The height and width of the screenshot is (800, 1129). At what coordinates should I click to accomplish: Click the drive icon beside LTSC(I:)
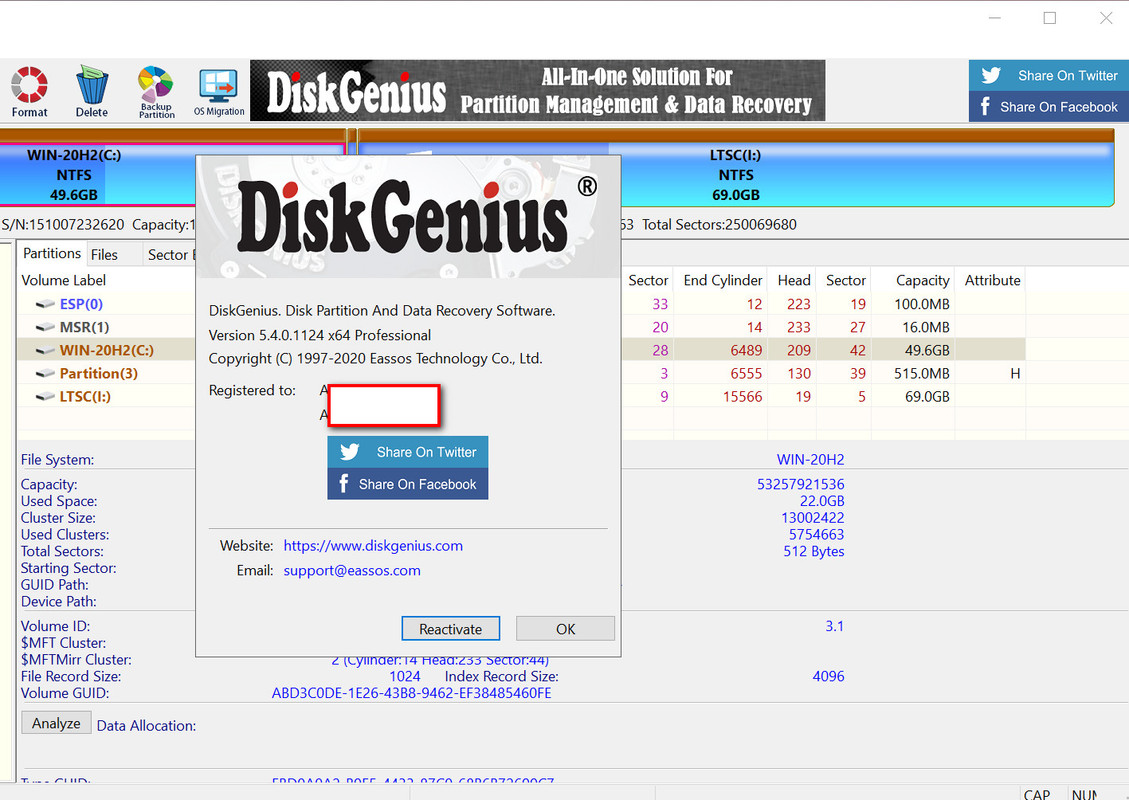[45, 396]
